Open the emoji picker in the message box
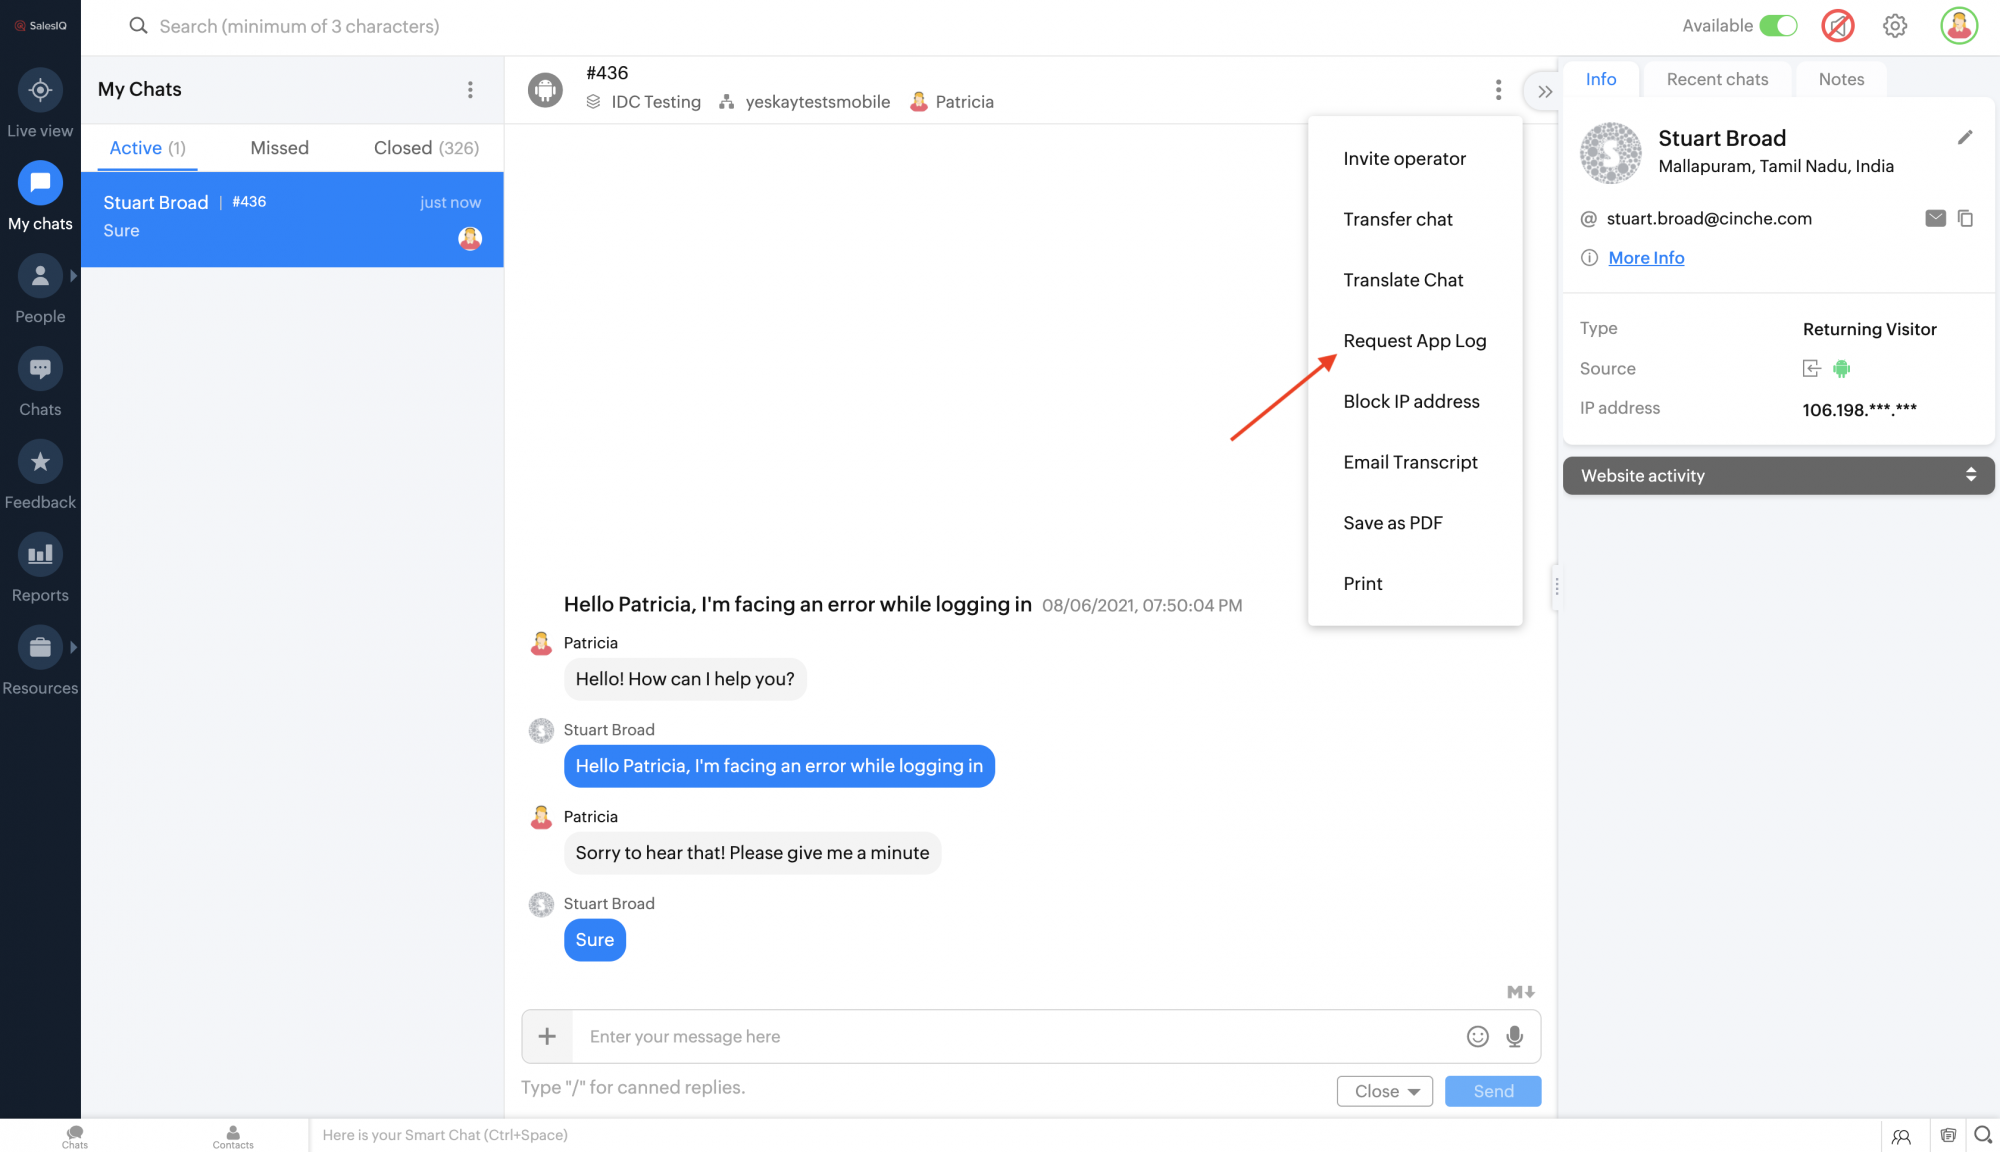This screenshot has height=1152, width=2000. [x=1478, y=1037]
